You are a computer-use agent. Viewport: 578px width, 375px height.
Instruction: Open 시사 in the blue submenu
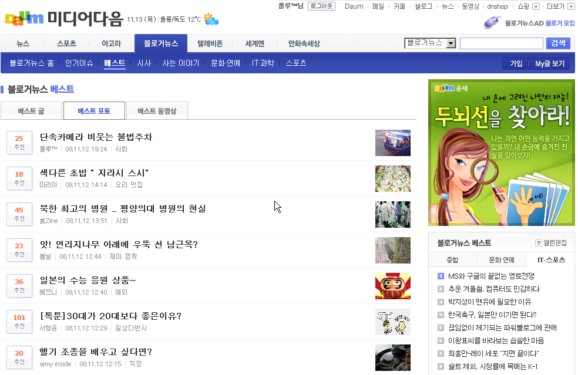pos(144,63)
